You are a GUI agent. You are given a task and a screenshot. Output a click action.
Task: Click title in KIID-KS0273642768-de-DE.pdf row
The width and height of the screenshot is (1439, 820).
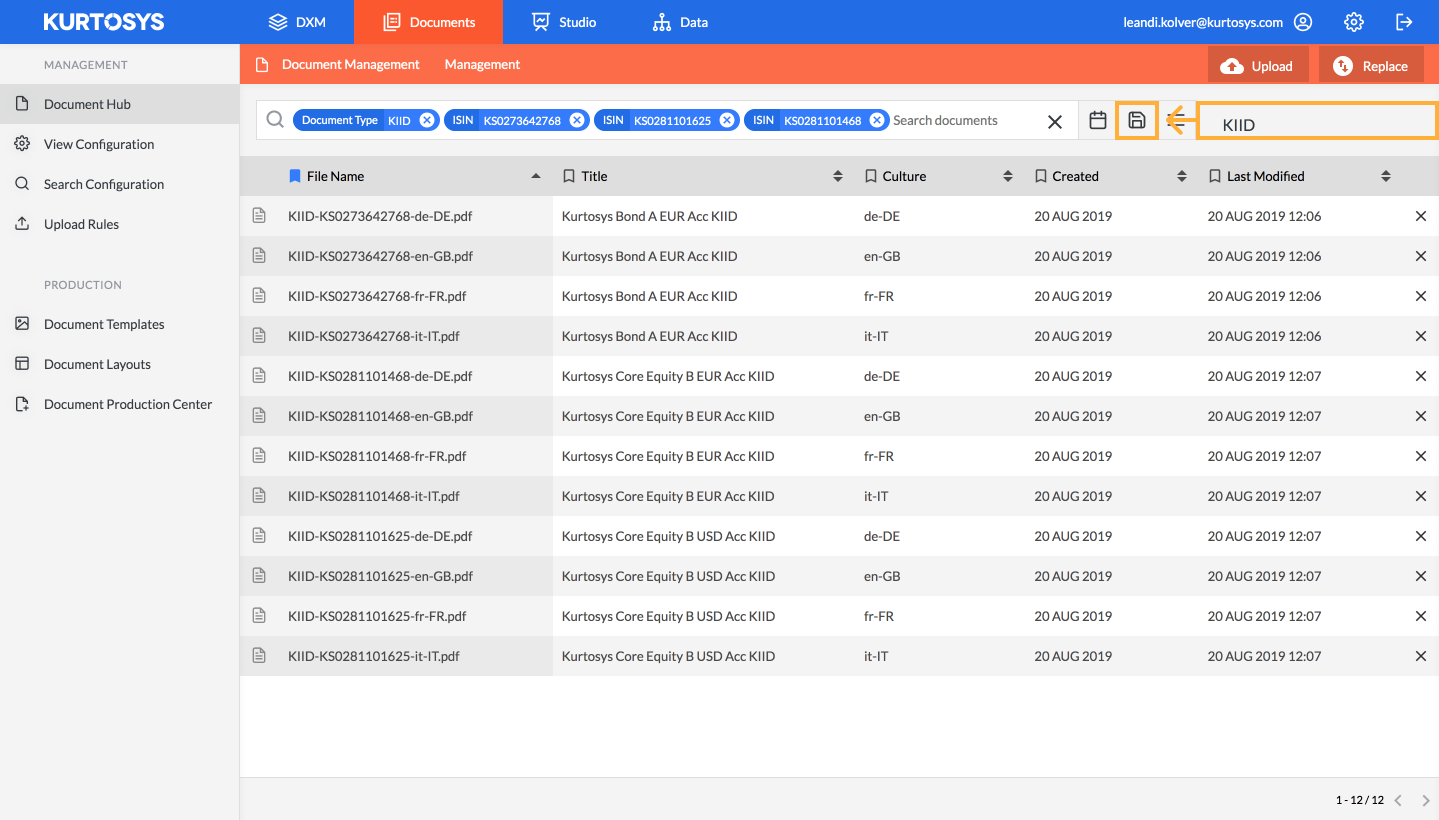(x=650, y=216)
